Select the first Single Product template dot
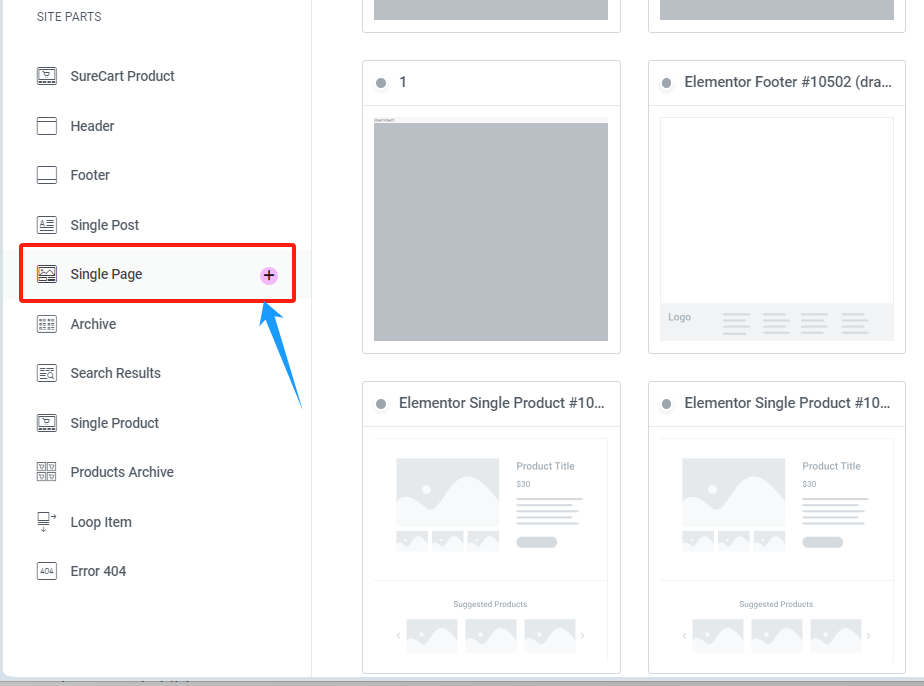924x686 pixels. [381, 403]
